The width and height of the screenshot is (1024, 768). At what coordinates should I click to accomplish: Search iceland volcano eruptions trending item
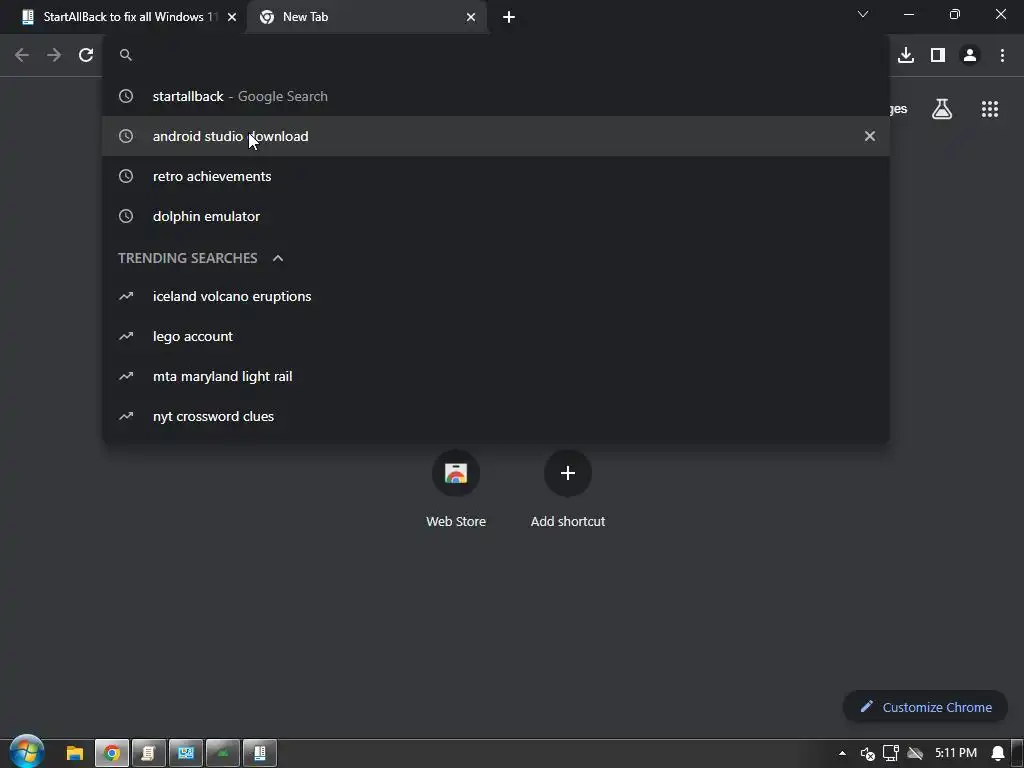(x=496, y=296)
